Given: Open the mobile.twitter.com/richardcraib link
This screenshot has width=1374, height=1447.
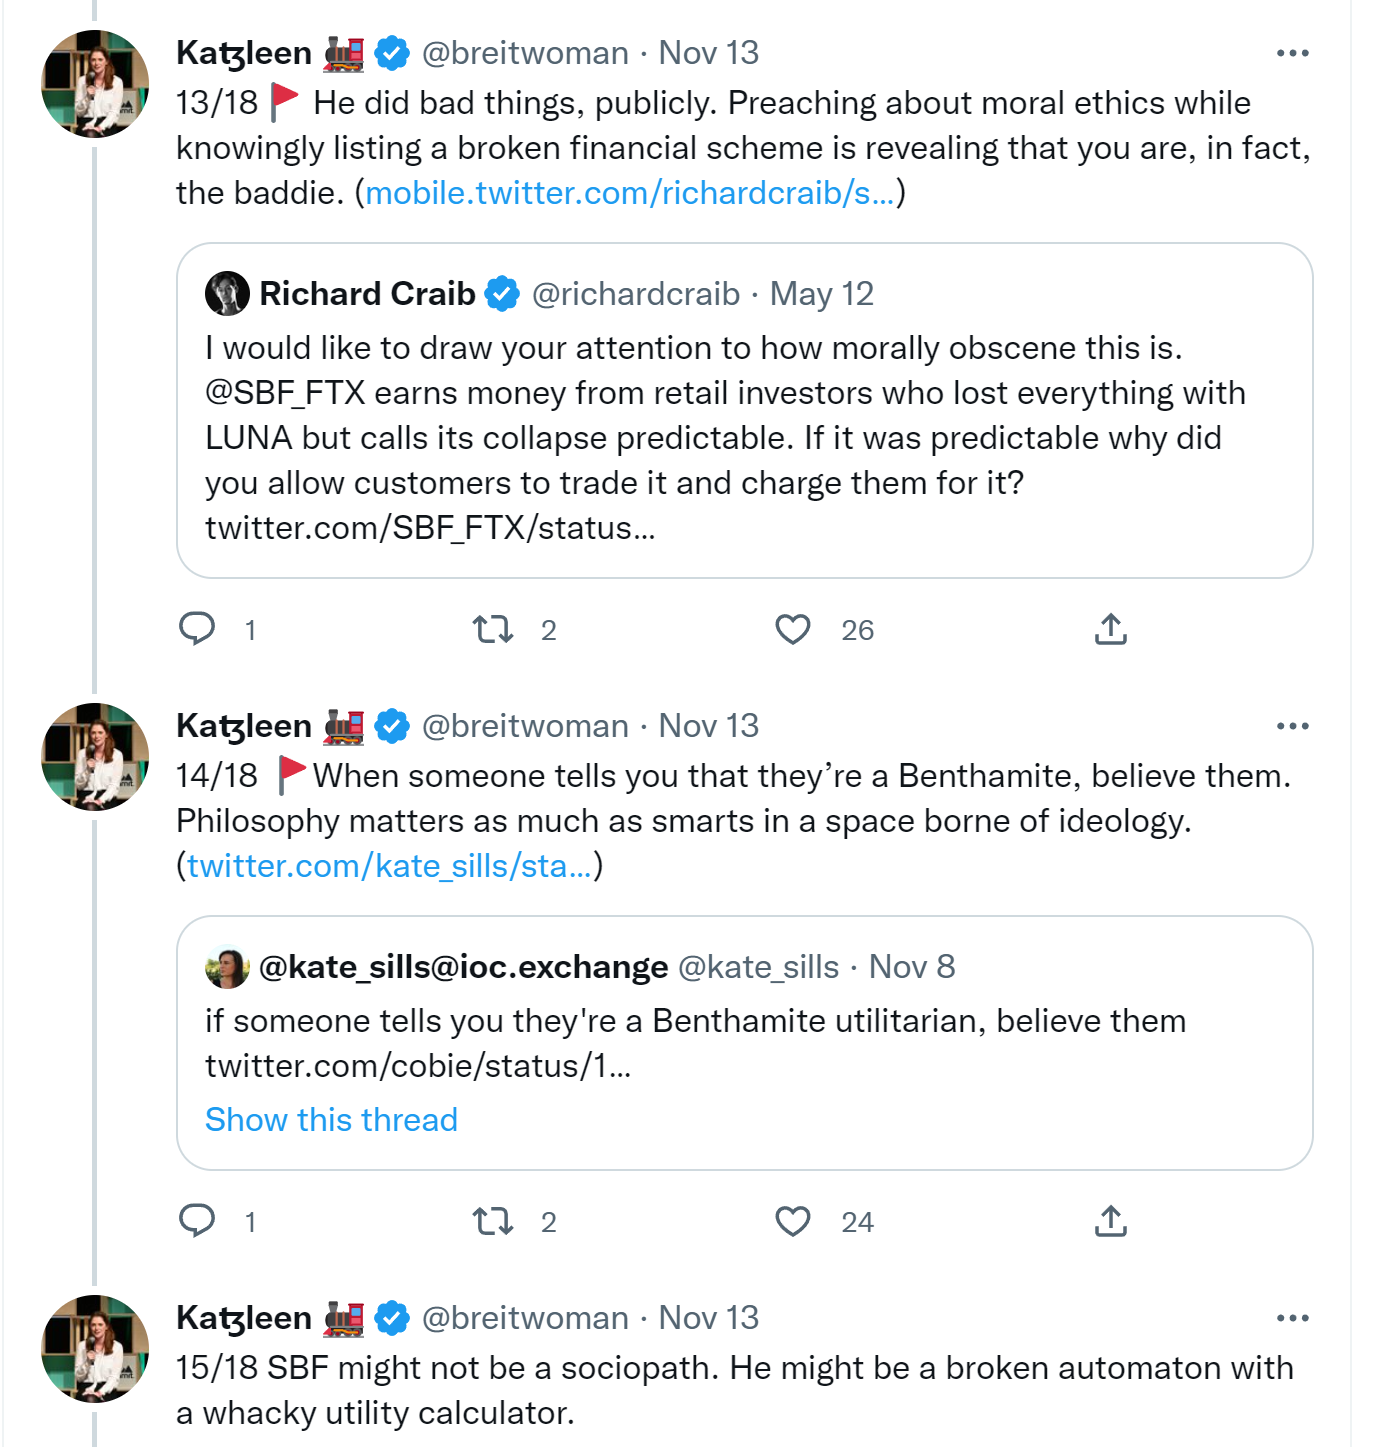Looking at the screenshot, I should pyautogui.click(x=630, y=193).
